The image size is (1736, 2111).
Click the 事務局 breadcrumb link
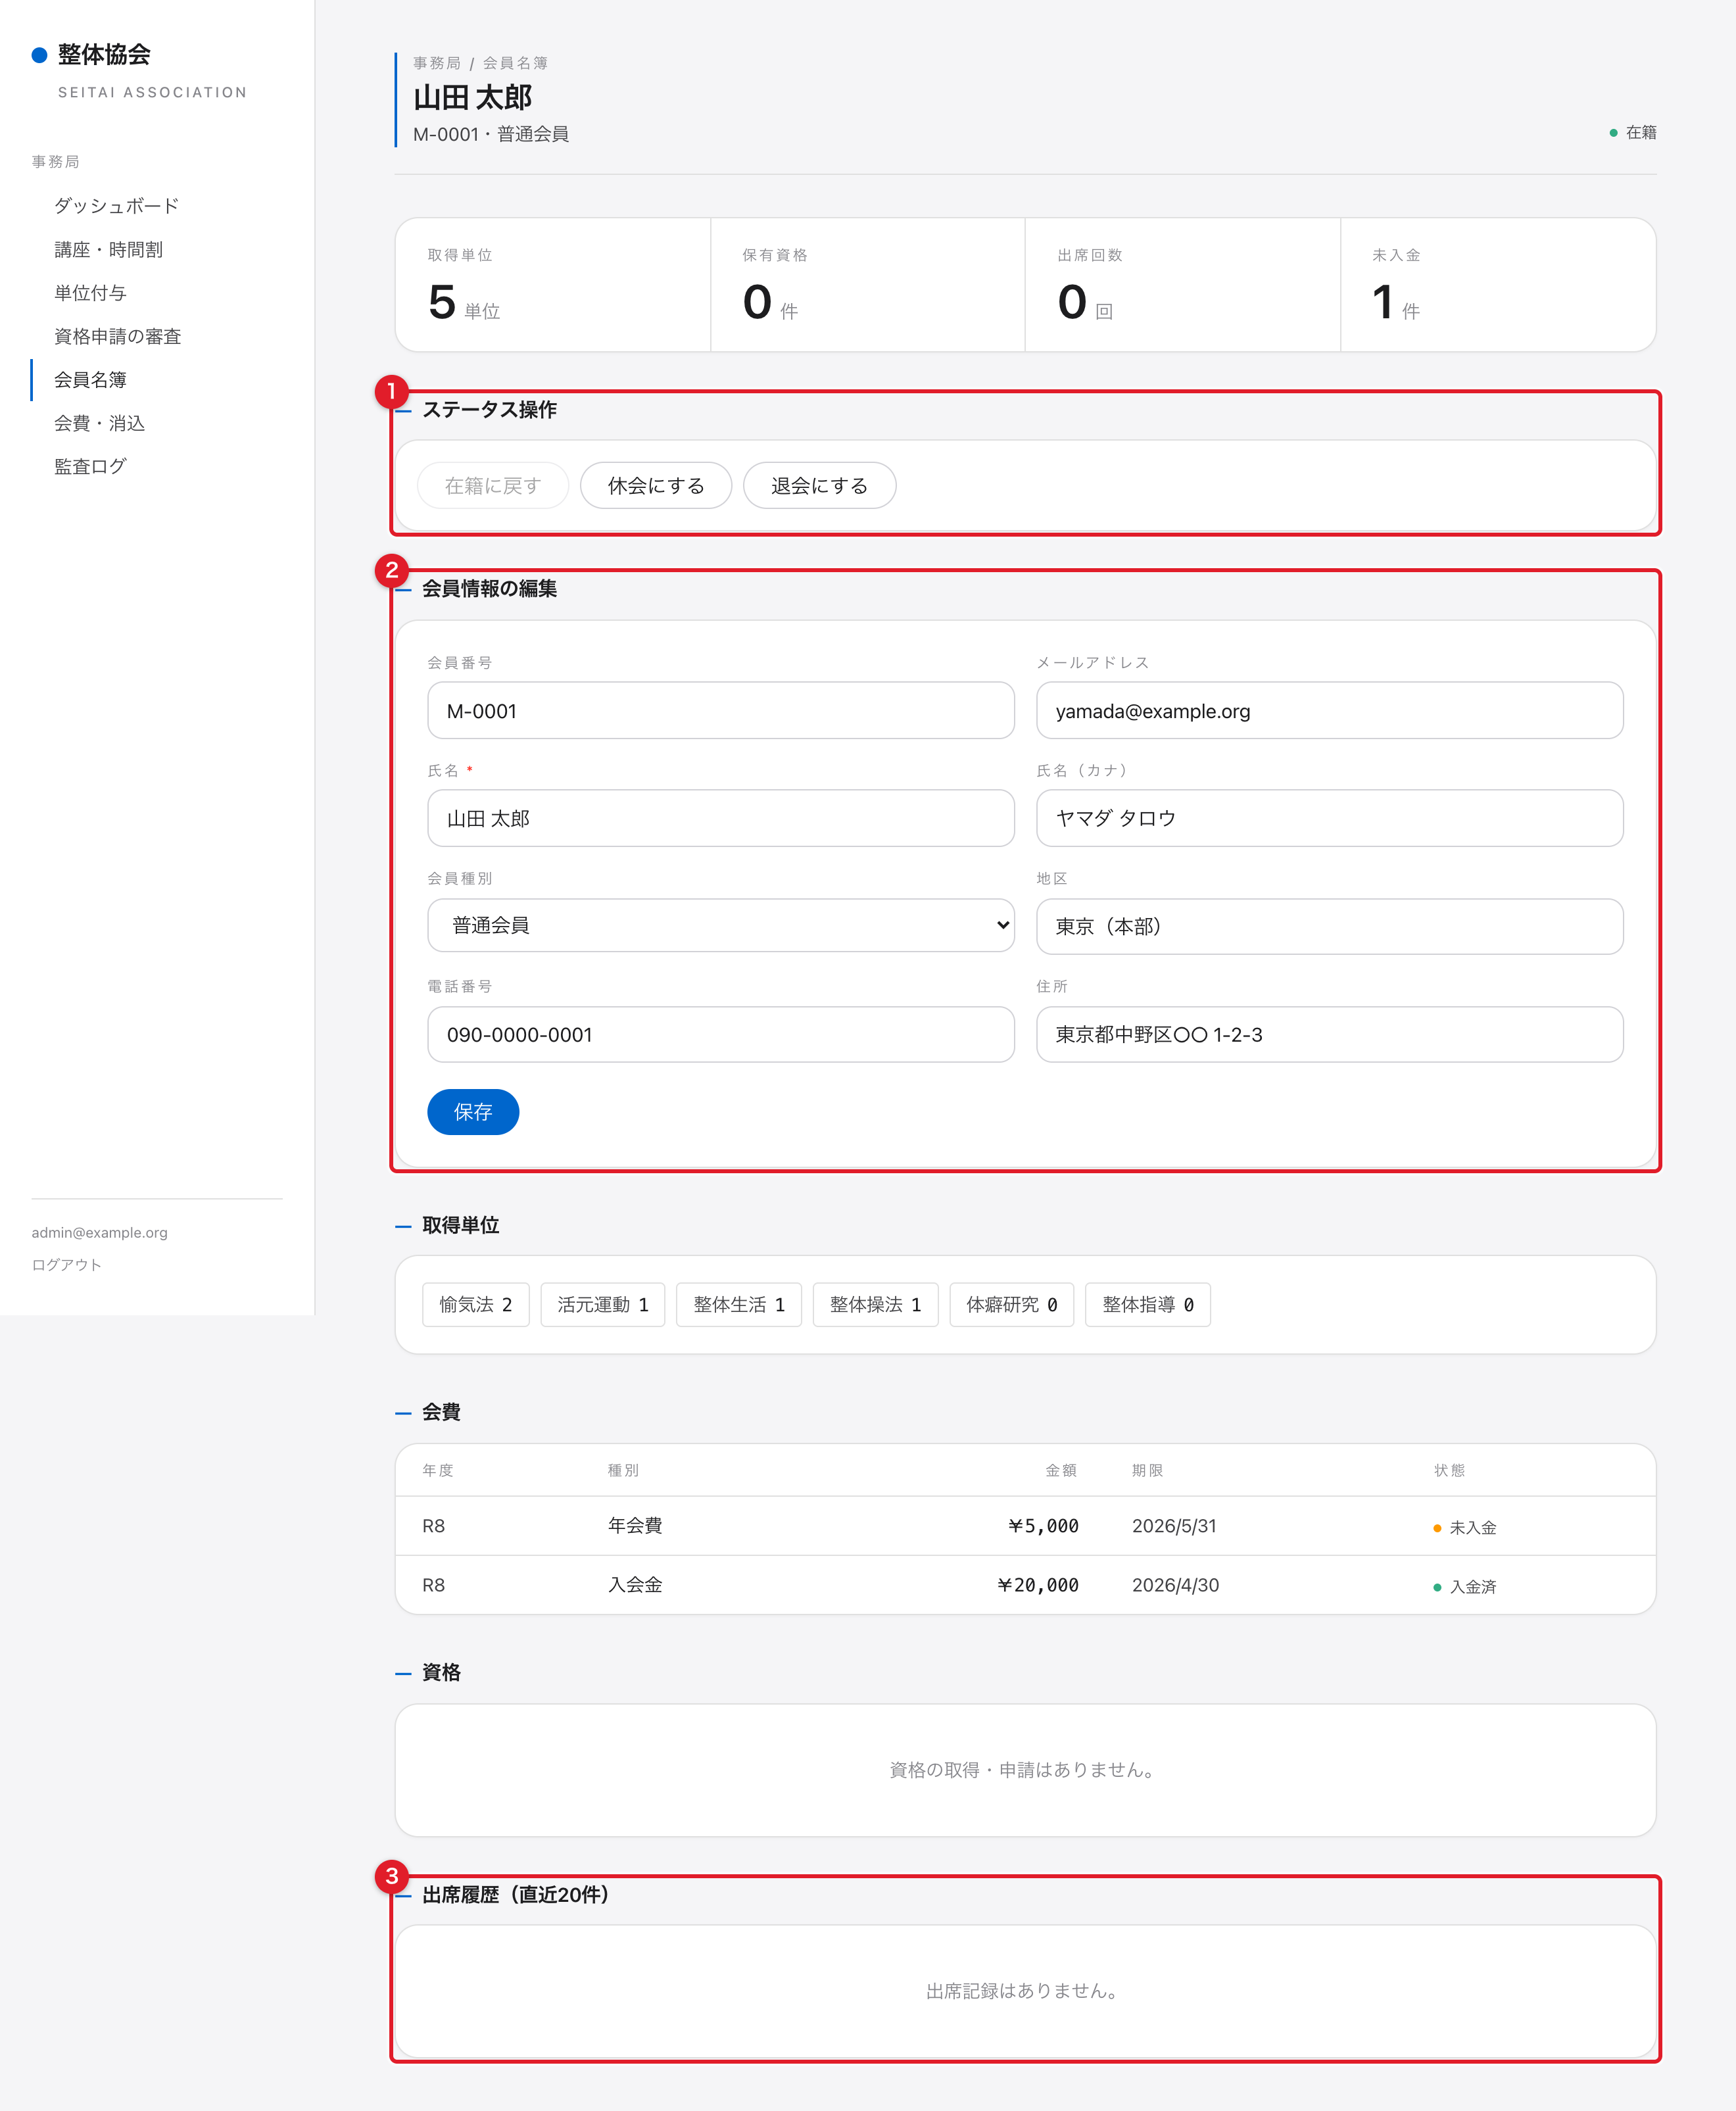(437, 63)
